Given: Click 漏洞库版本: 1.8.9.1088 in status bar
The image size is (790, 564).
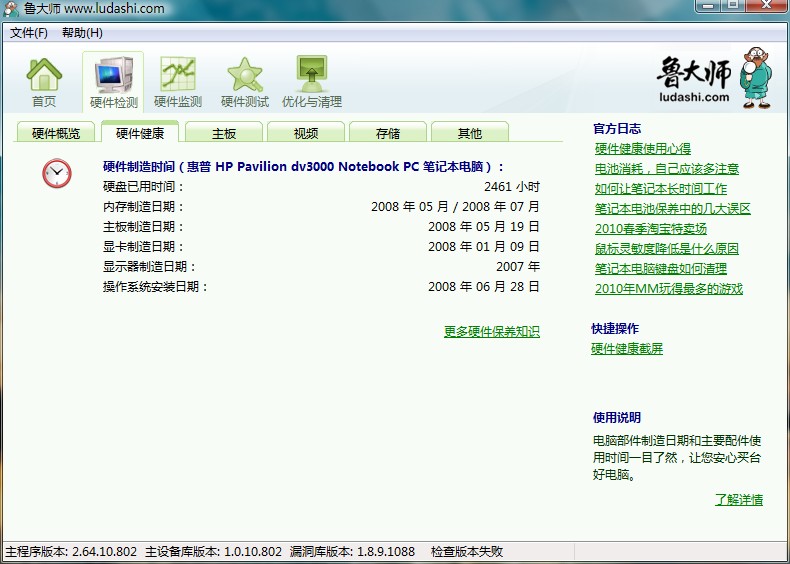Looking at the screenshot, I should pos(352,551).
